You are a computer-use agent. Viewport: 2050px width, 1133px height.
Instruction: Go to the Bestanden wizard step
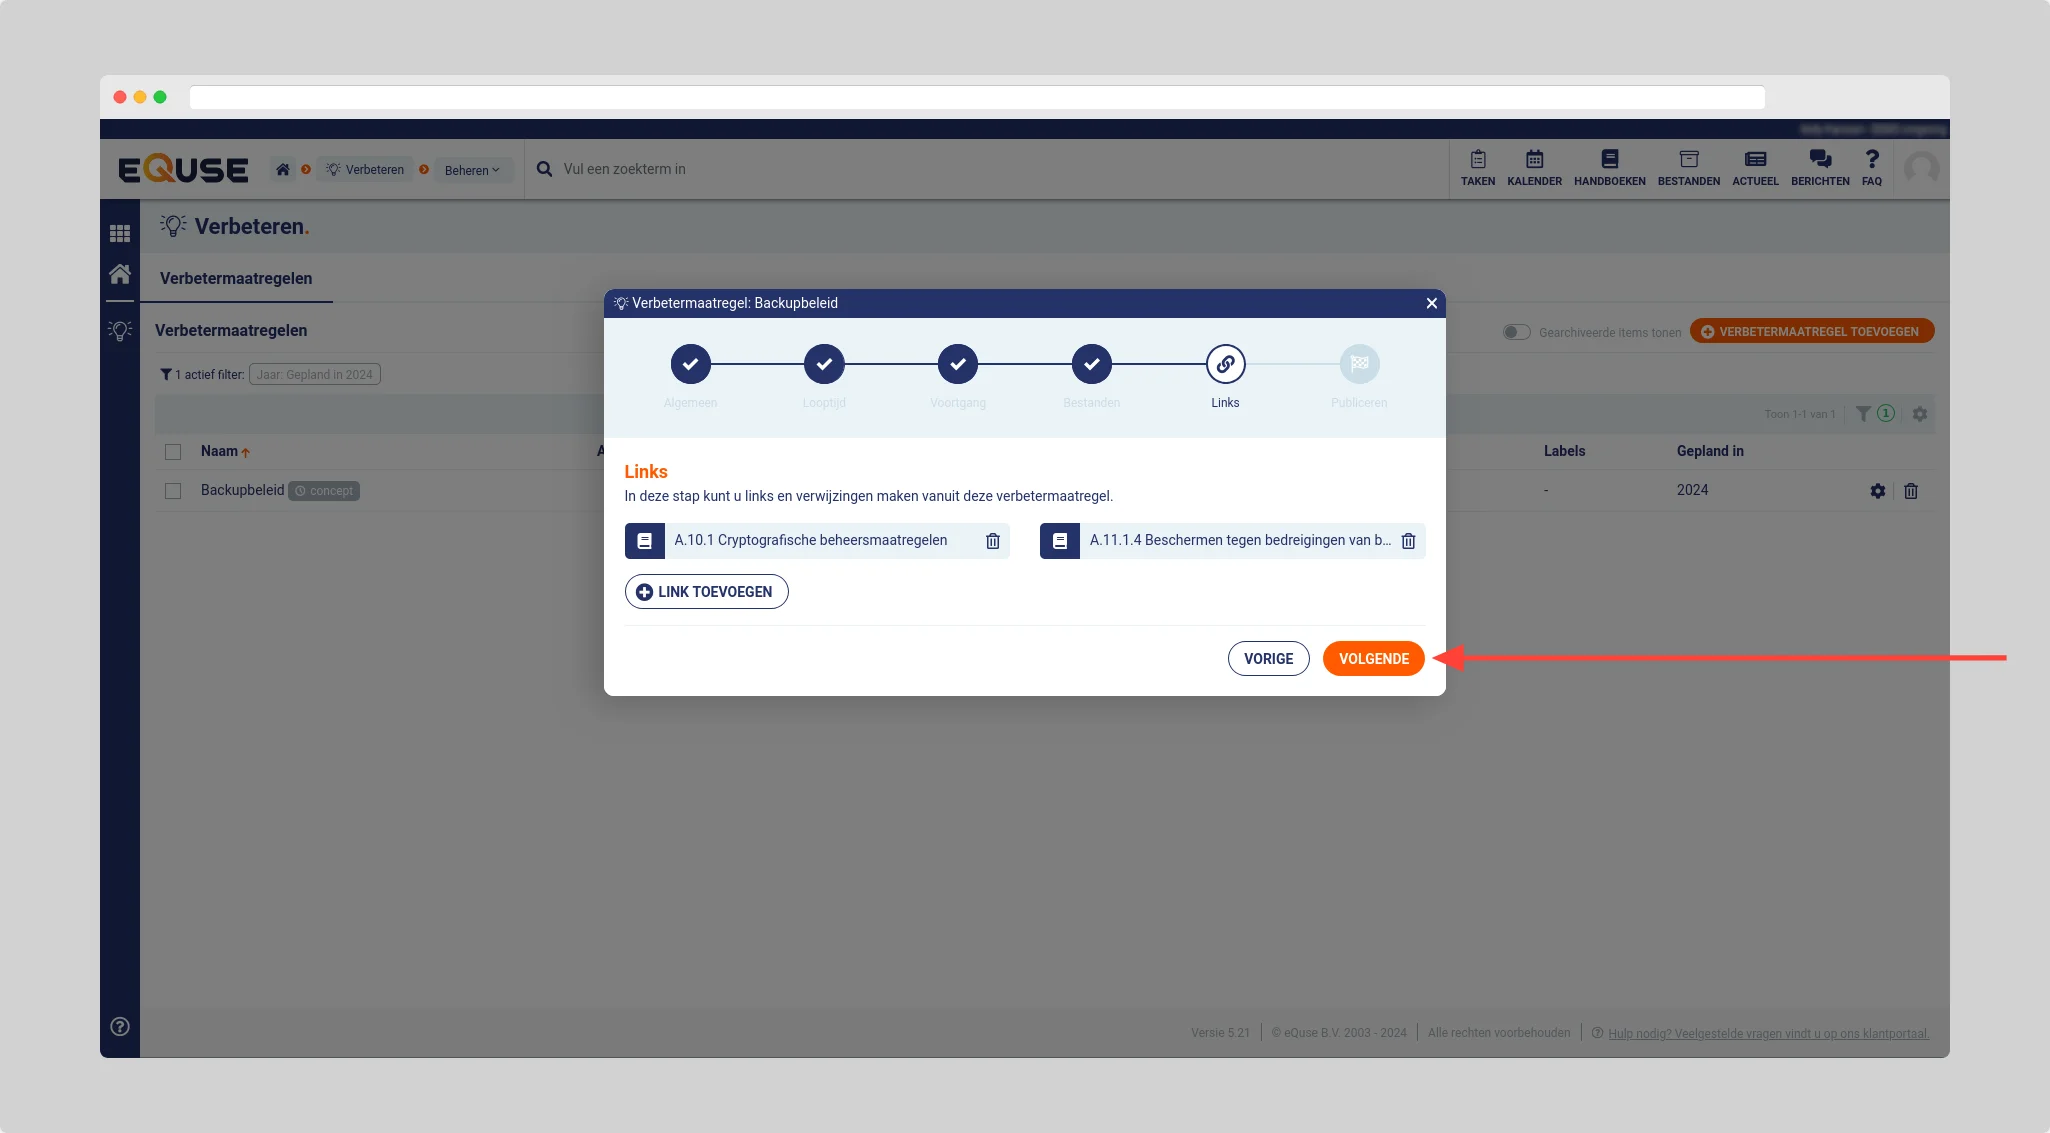point(1091,365)
